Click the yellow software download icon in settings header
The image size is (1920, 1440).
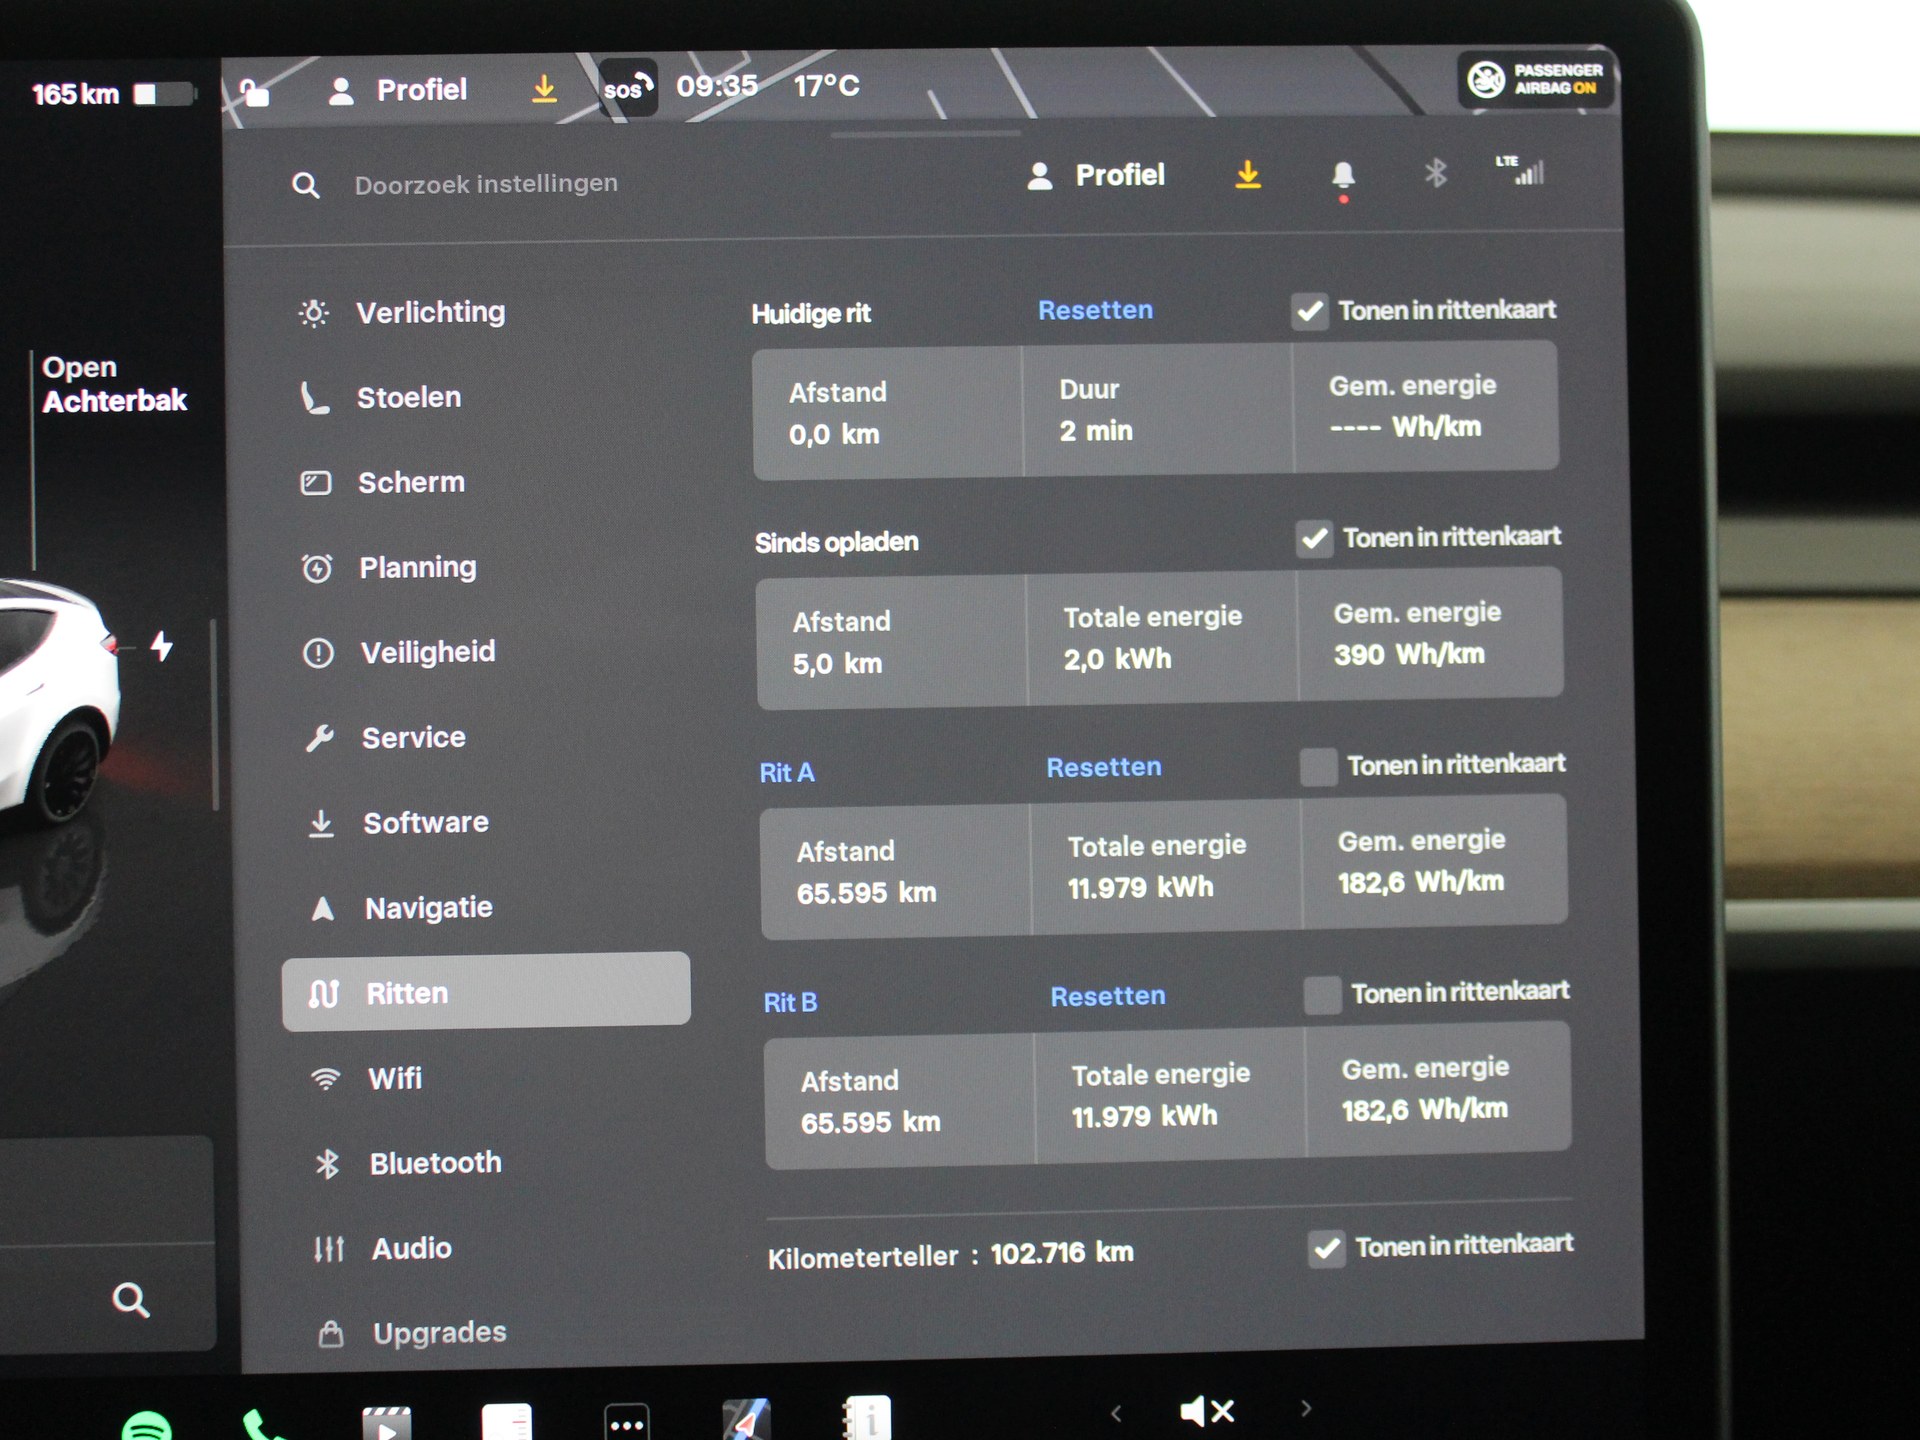click(x=1247, y=175)
